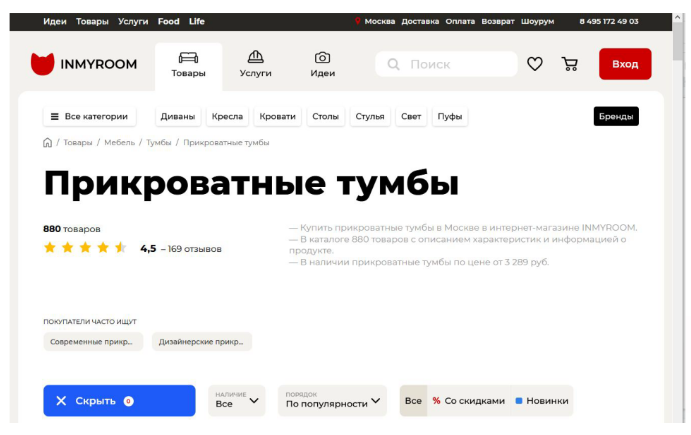
Task: Click the Москва location pin
Action: click(358, 21)
